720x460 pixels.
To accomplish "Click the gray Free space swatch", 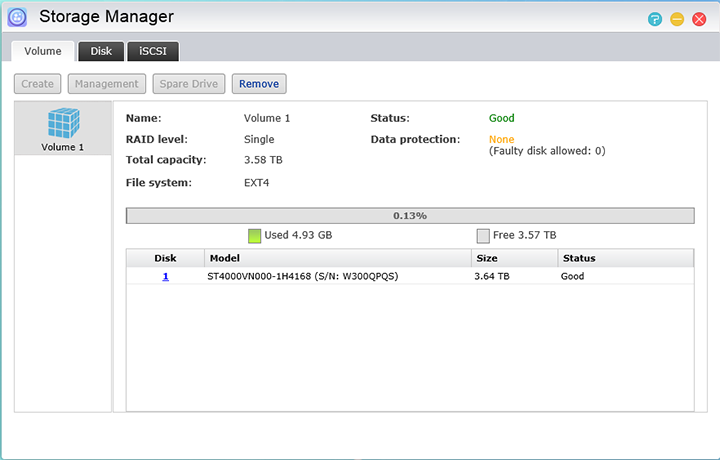I will pyautogui.click(x=483, y=235).
